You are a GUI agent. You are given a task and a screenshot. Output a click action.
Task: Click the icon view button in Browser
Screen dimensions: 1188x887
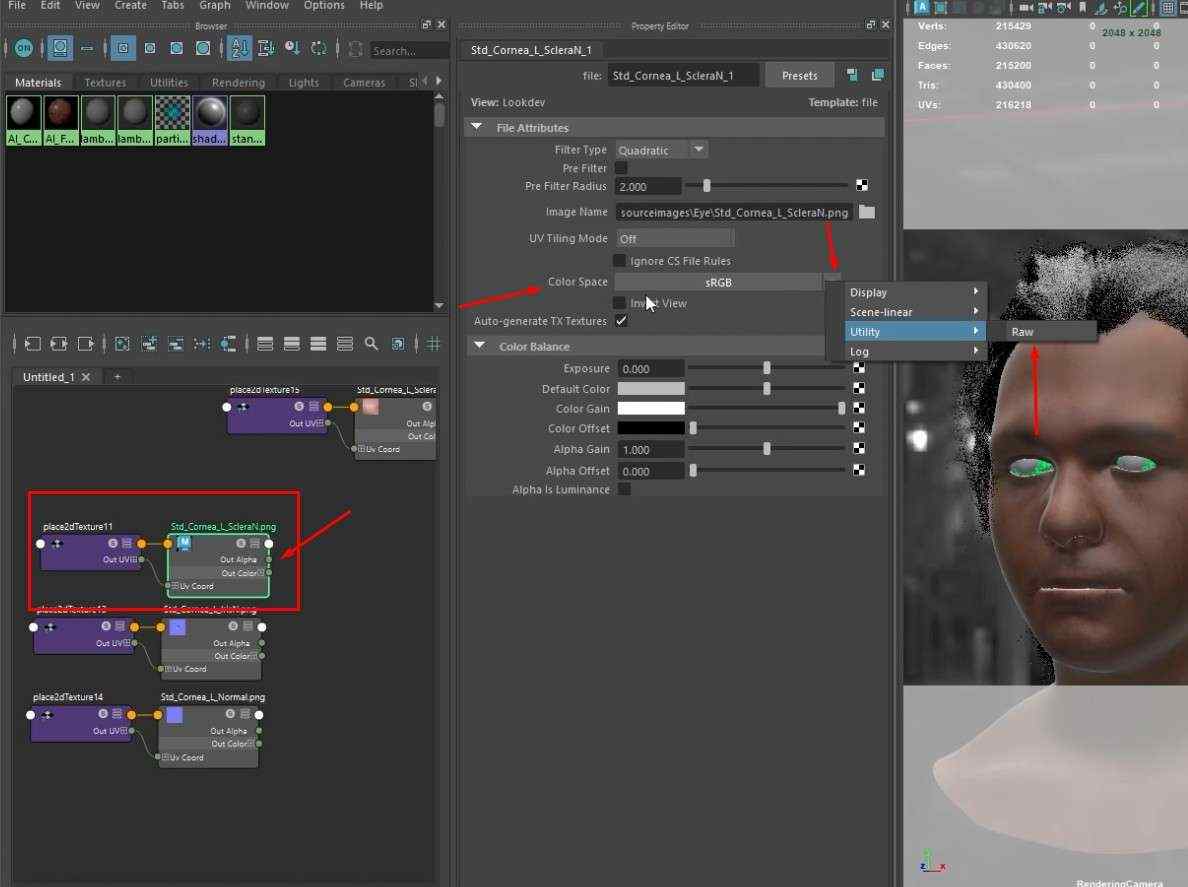pyautogui.click(x=60, y=48)
